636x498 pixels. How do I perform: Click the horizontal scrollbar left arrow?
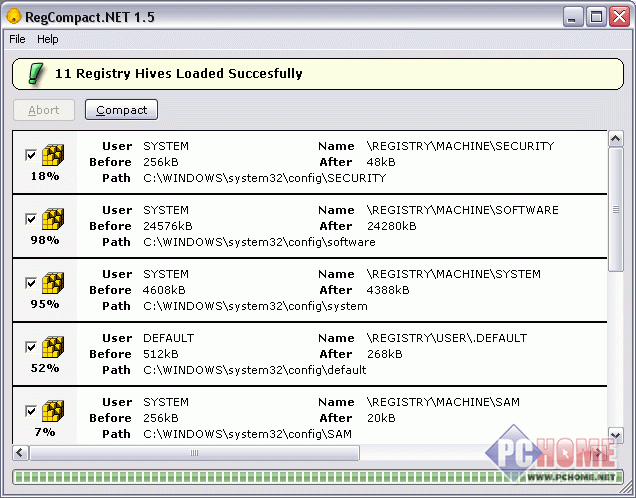click(x=20, y=453)
